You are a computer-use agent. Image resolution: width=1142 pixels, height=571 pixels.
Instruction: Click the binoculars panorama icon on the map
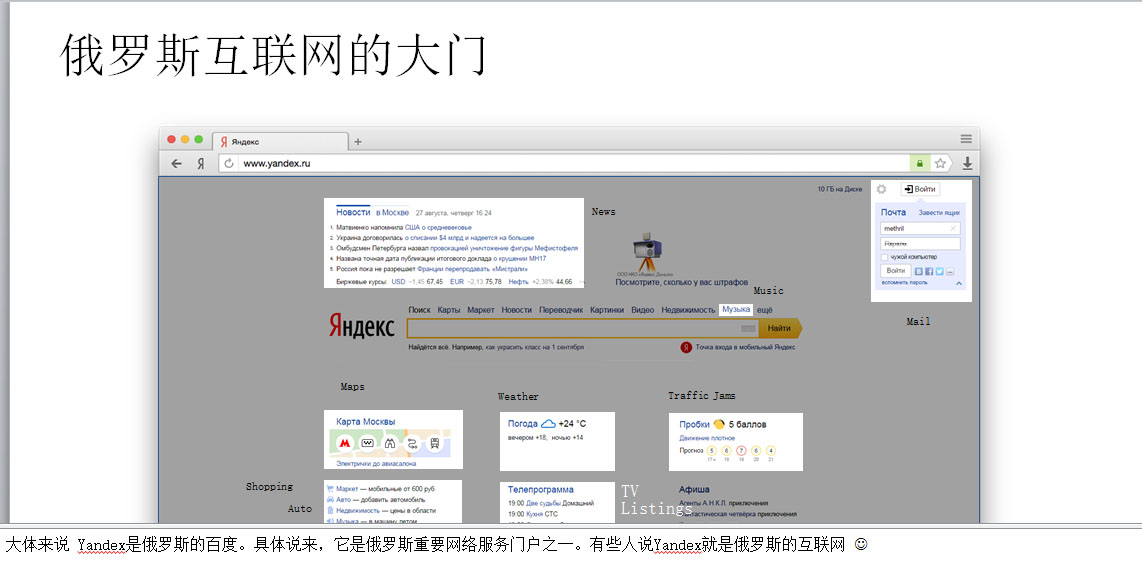390,443
